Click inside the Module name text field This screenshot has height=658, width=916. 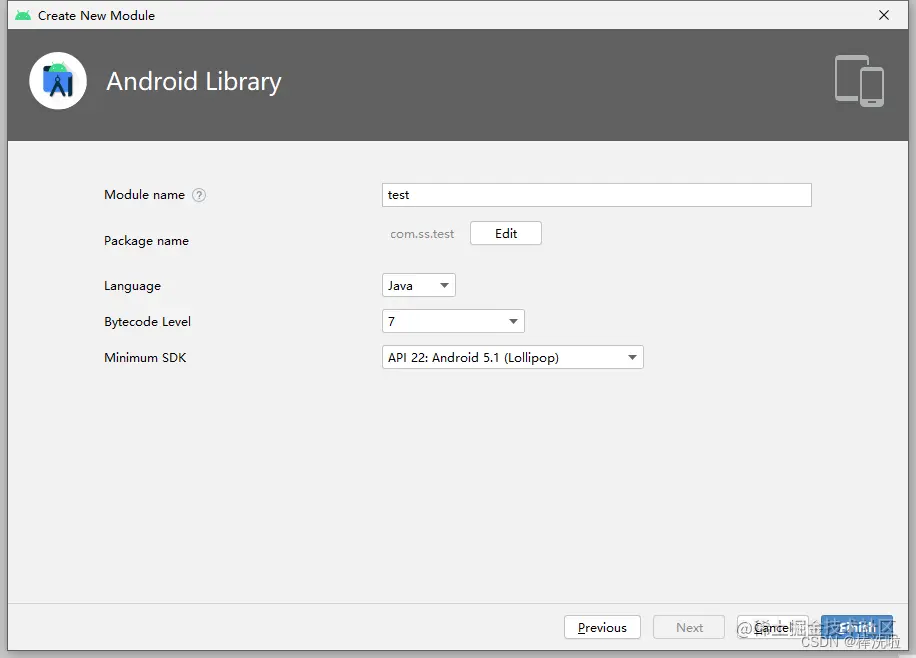click(596, 195)
